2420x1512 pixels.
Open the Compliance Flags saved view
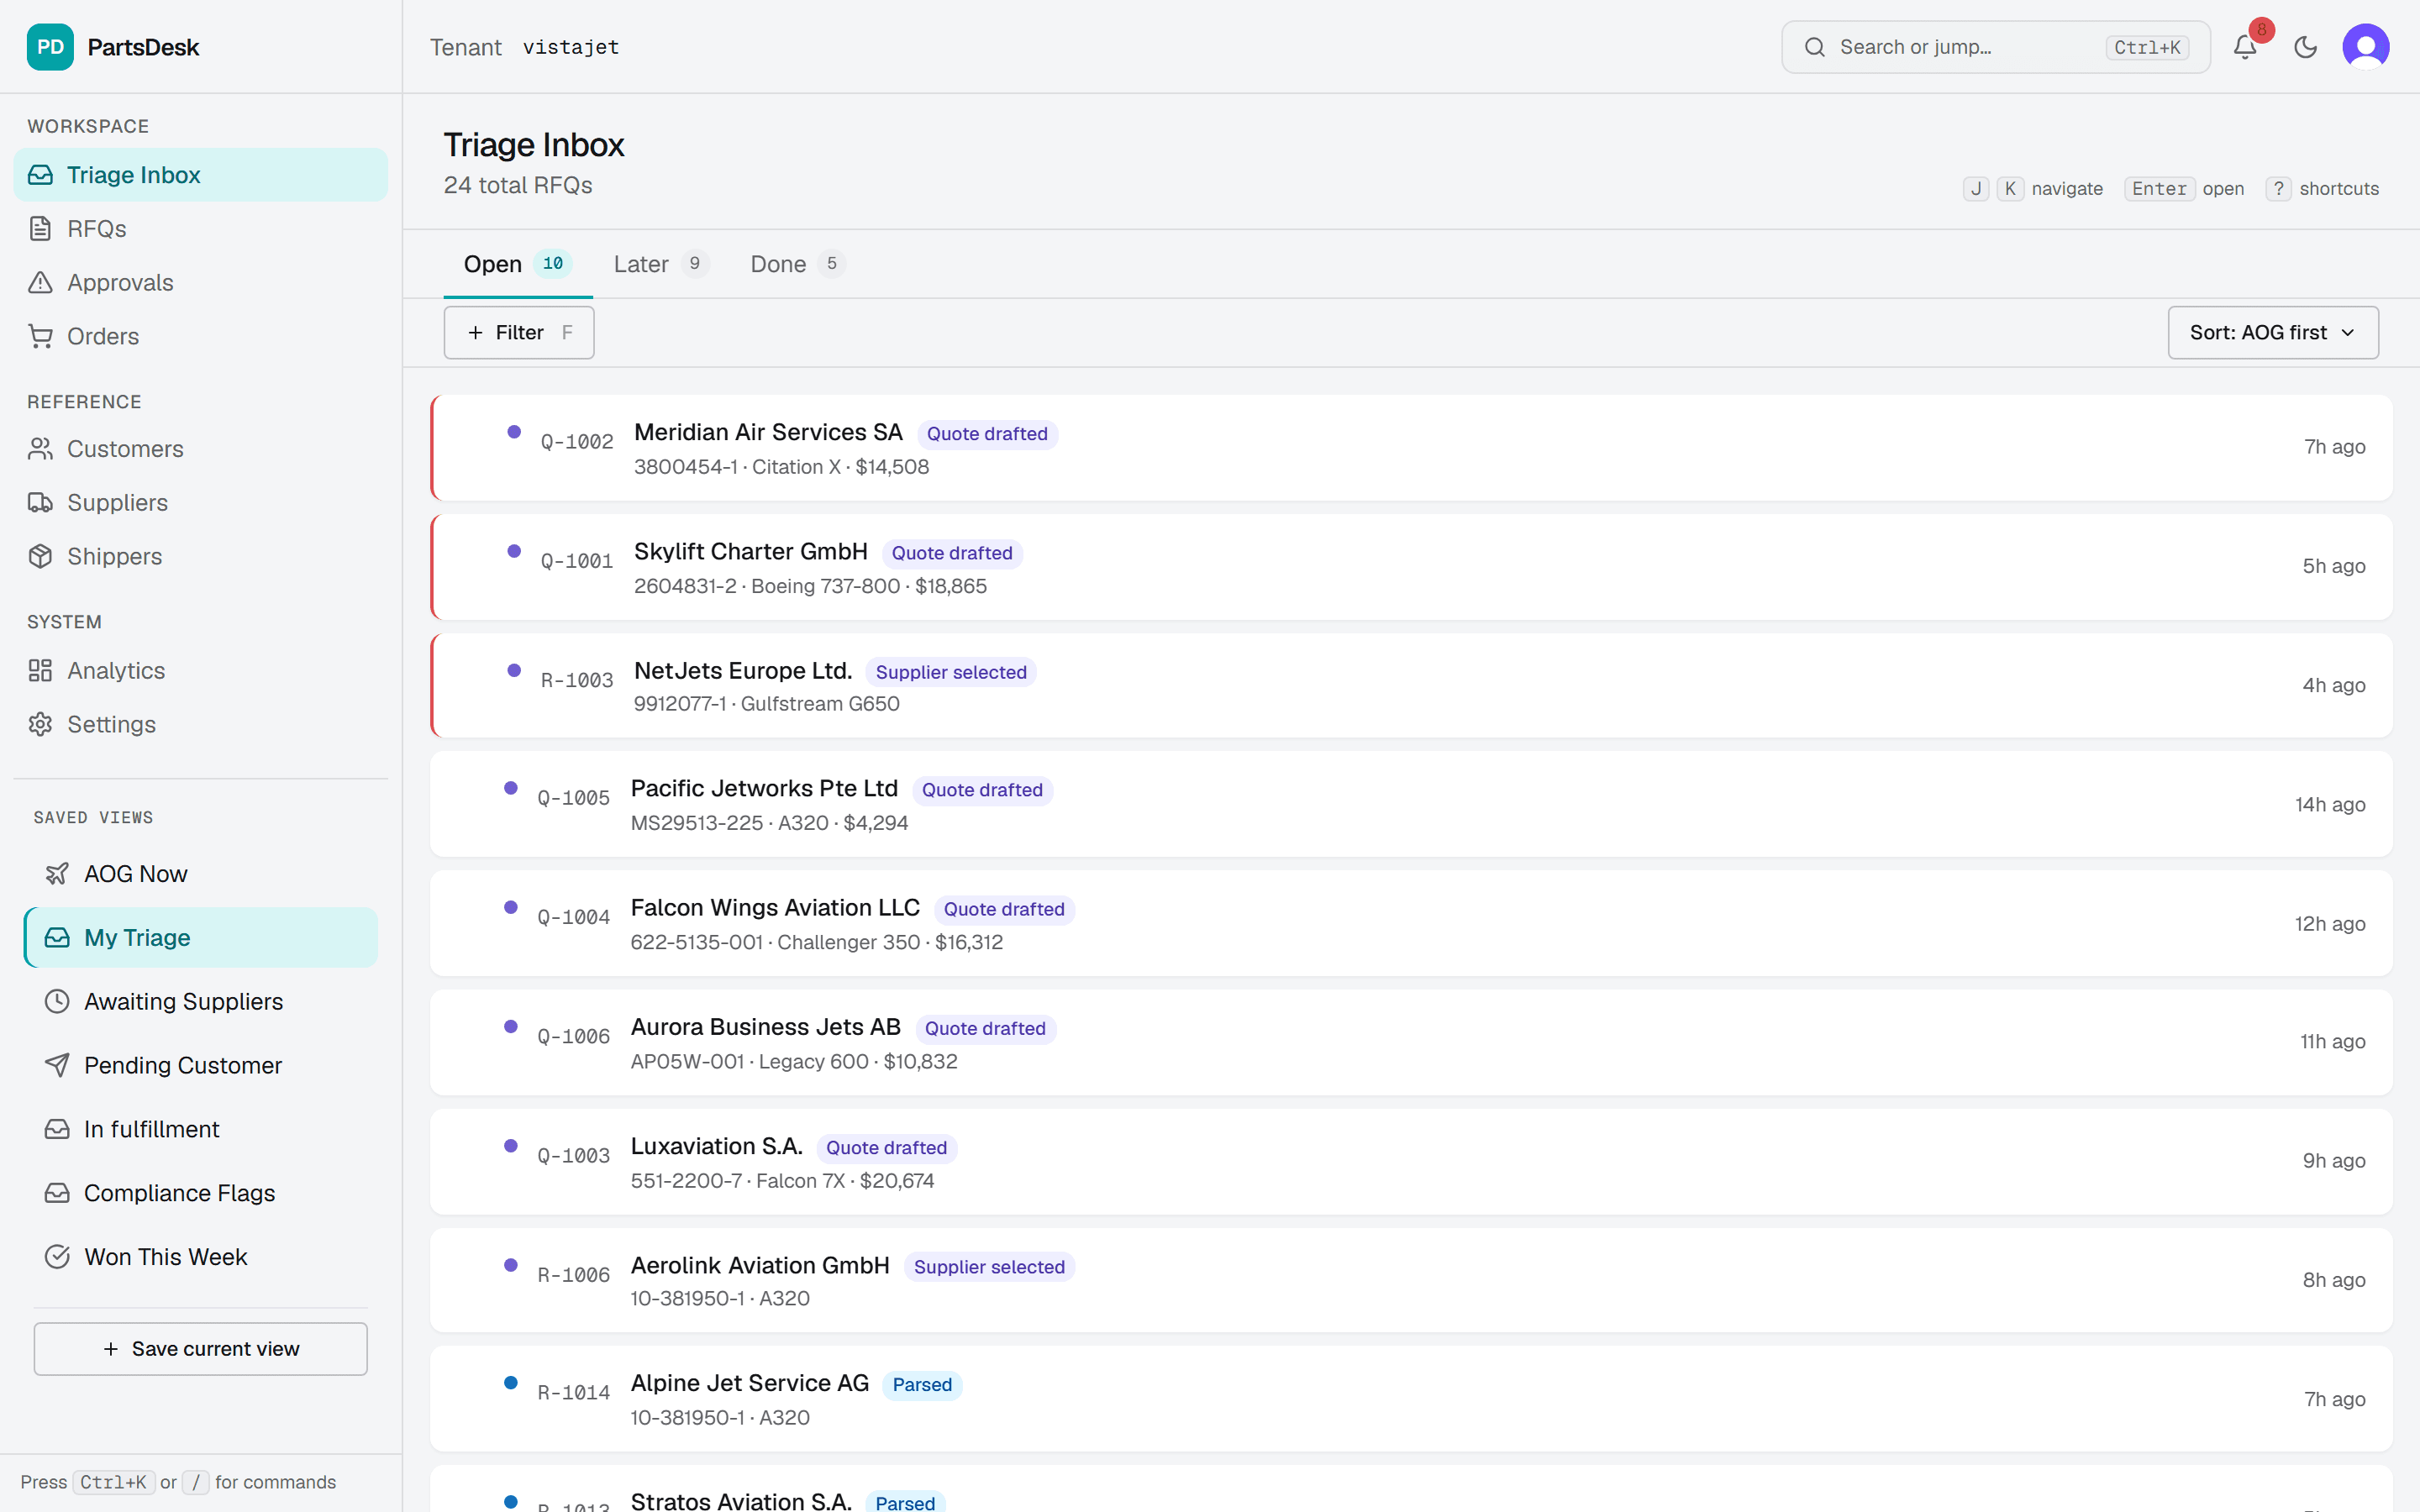[200, 1193]
